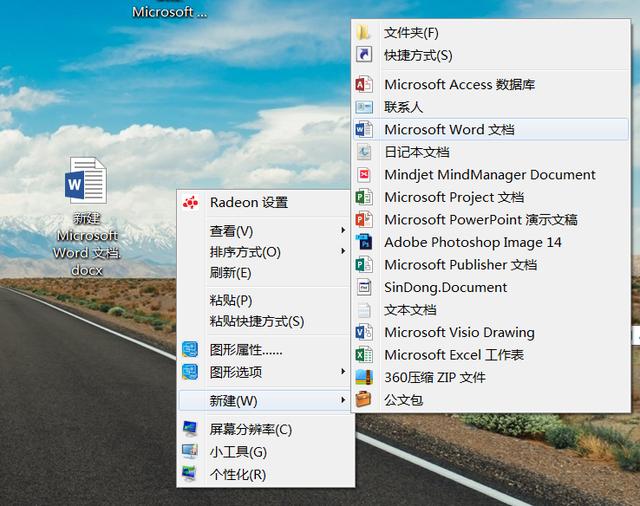This screenshot has height=506, width=640.
Task: Click the Project icon beside Microsoft Project 文档
Action: [364, 197]
